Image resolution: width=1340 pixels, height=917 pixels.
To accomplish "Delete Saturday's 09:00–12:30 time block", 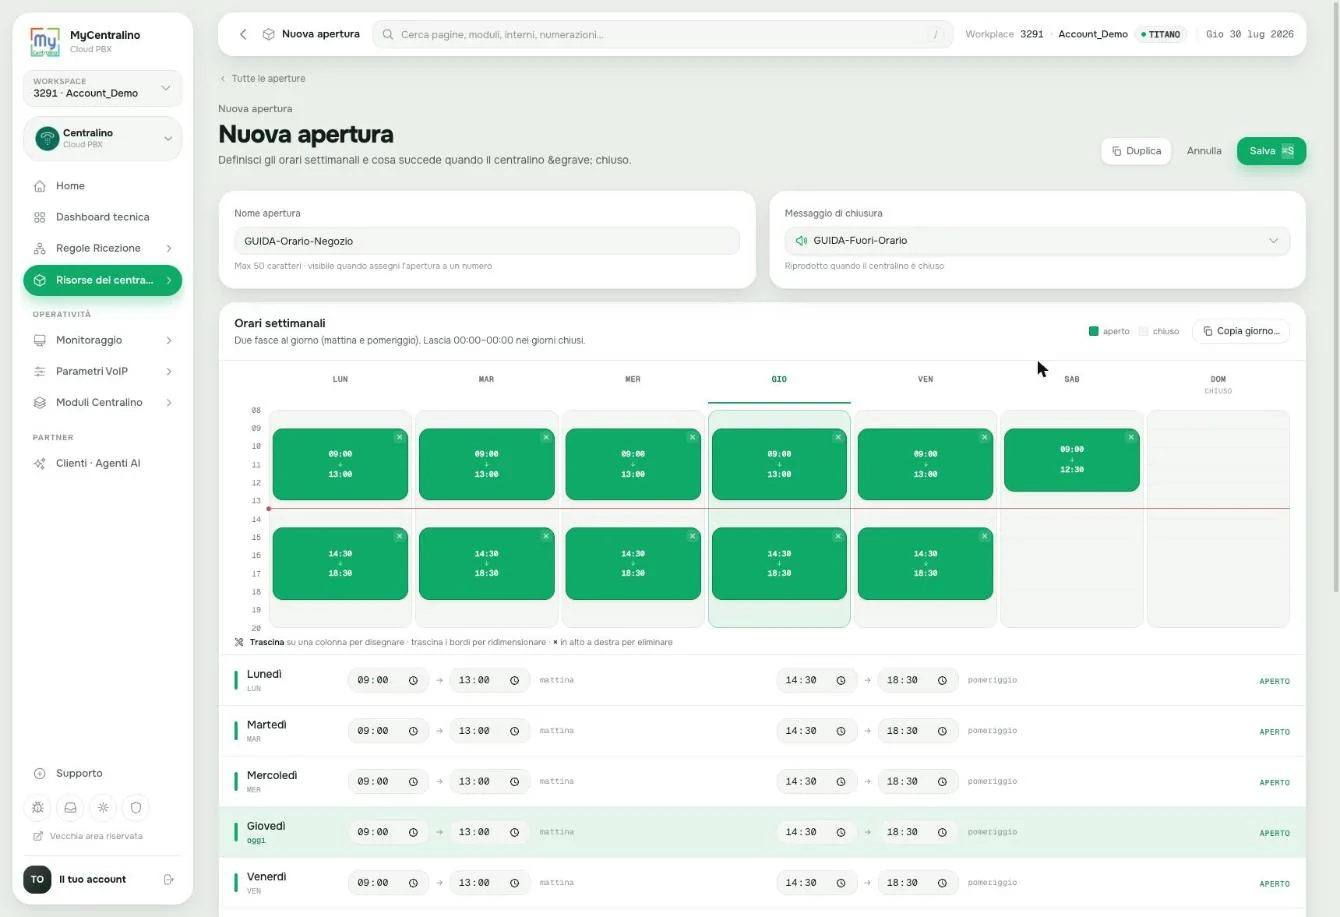I will pyautogui.click(x=1131, y=437).
